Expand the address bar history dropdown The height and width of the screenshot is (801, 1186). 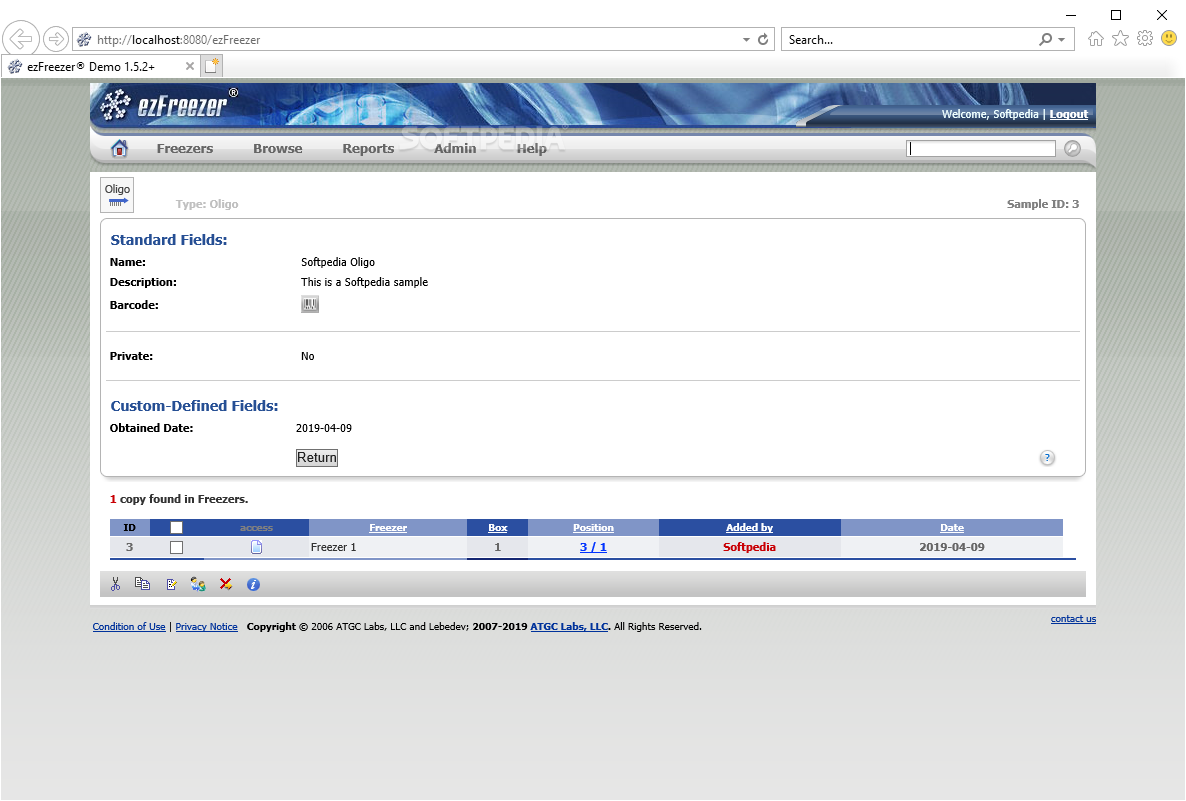[x=746, y=39]
